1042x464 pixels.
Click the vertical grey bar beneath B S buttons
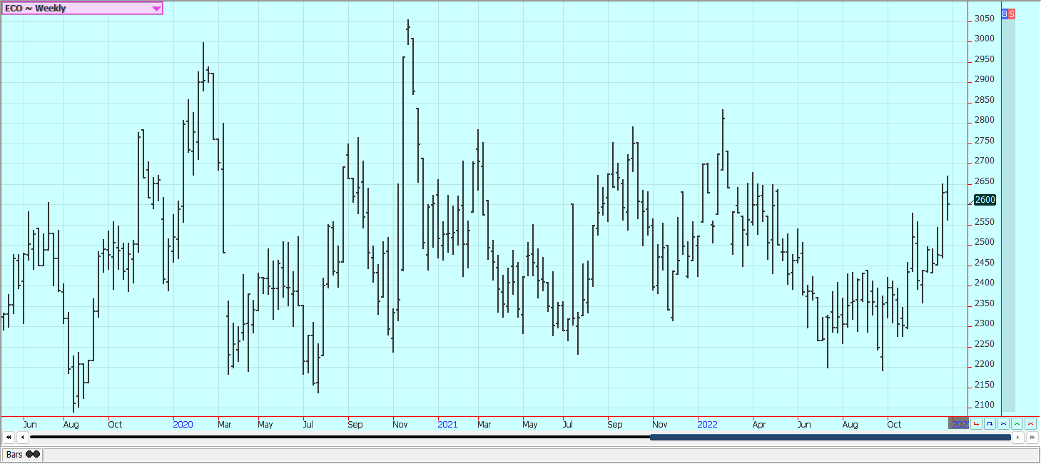click(x=1009, y=215)
